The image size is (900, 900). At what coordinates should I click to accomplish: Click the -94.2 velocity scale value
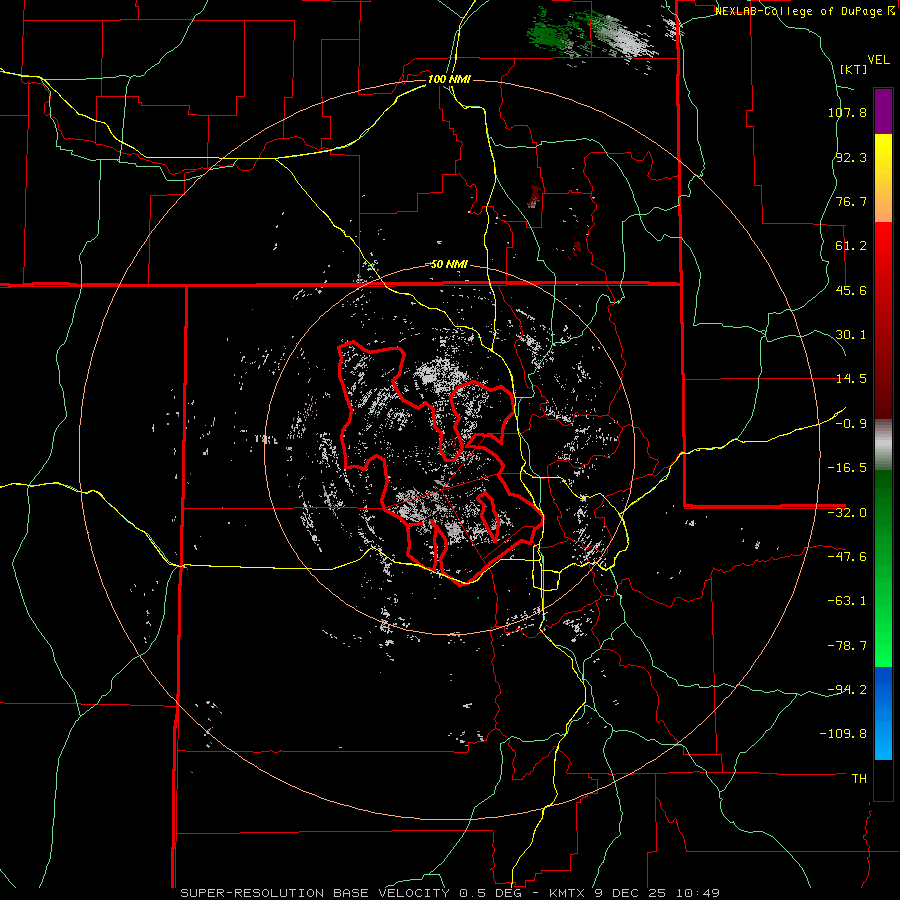point(847,689)
